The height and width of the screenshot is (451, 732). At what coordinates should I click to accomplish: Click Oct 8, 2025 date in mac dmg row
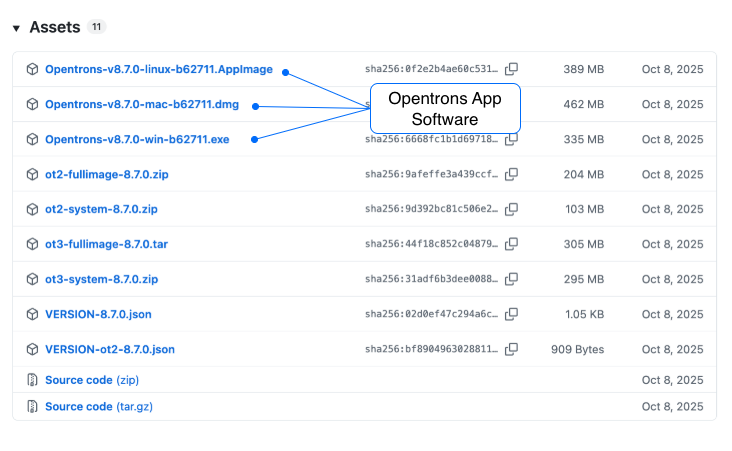coord(672,104)
